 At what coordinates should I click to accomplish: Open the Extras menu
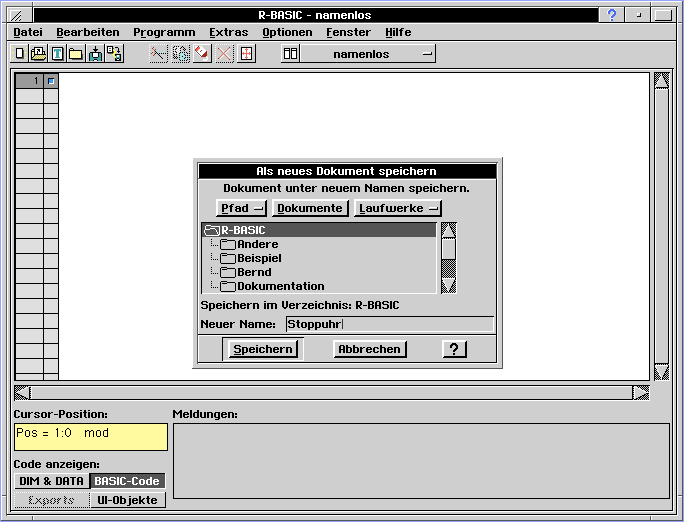(229, 32)
